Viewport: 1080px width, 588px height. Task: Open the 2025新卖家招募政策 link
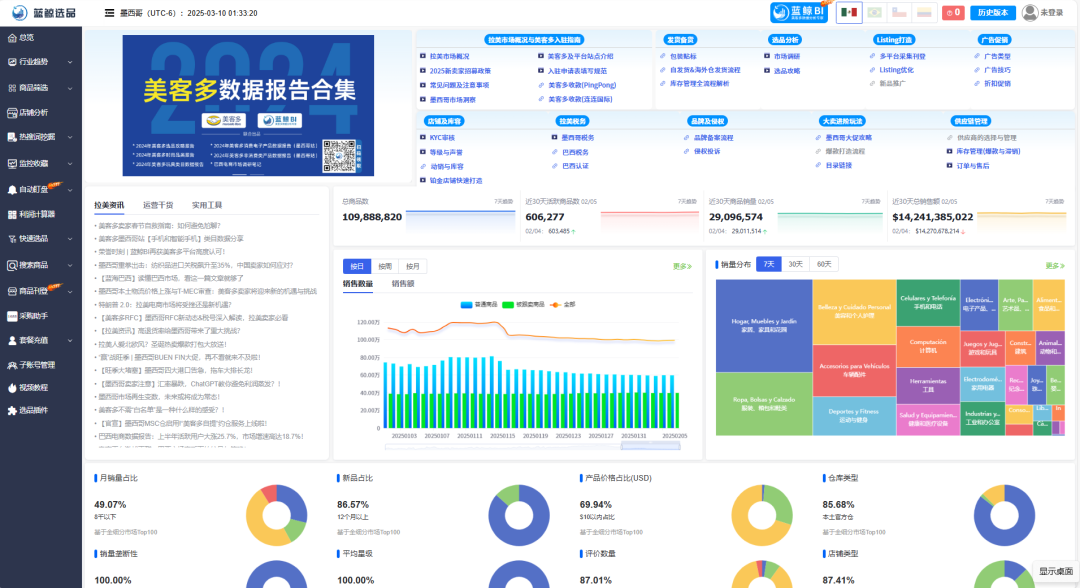(x=460, y=71)
